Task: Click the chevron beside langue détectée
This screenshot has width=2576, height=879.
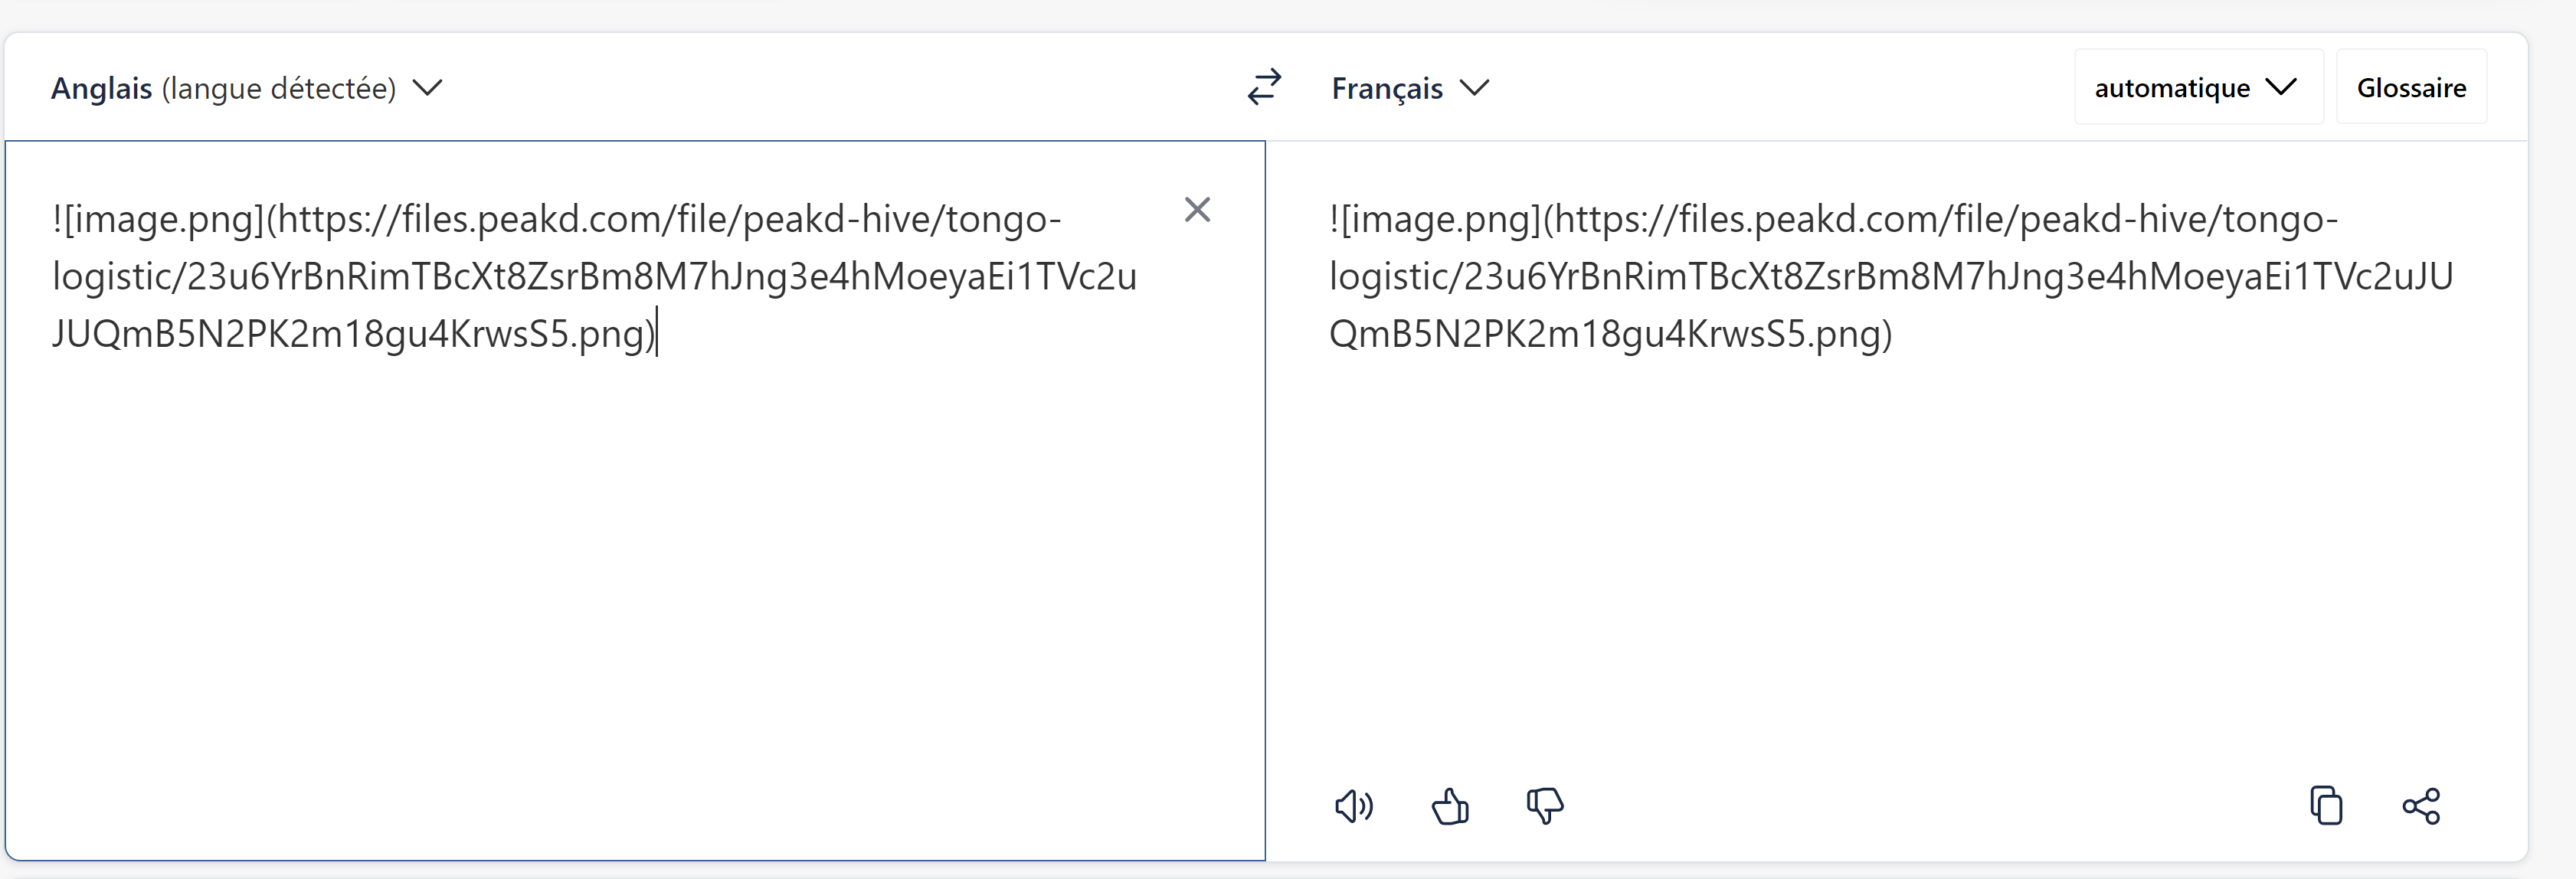Action: (x=428, y=88)
